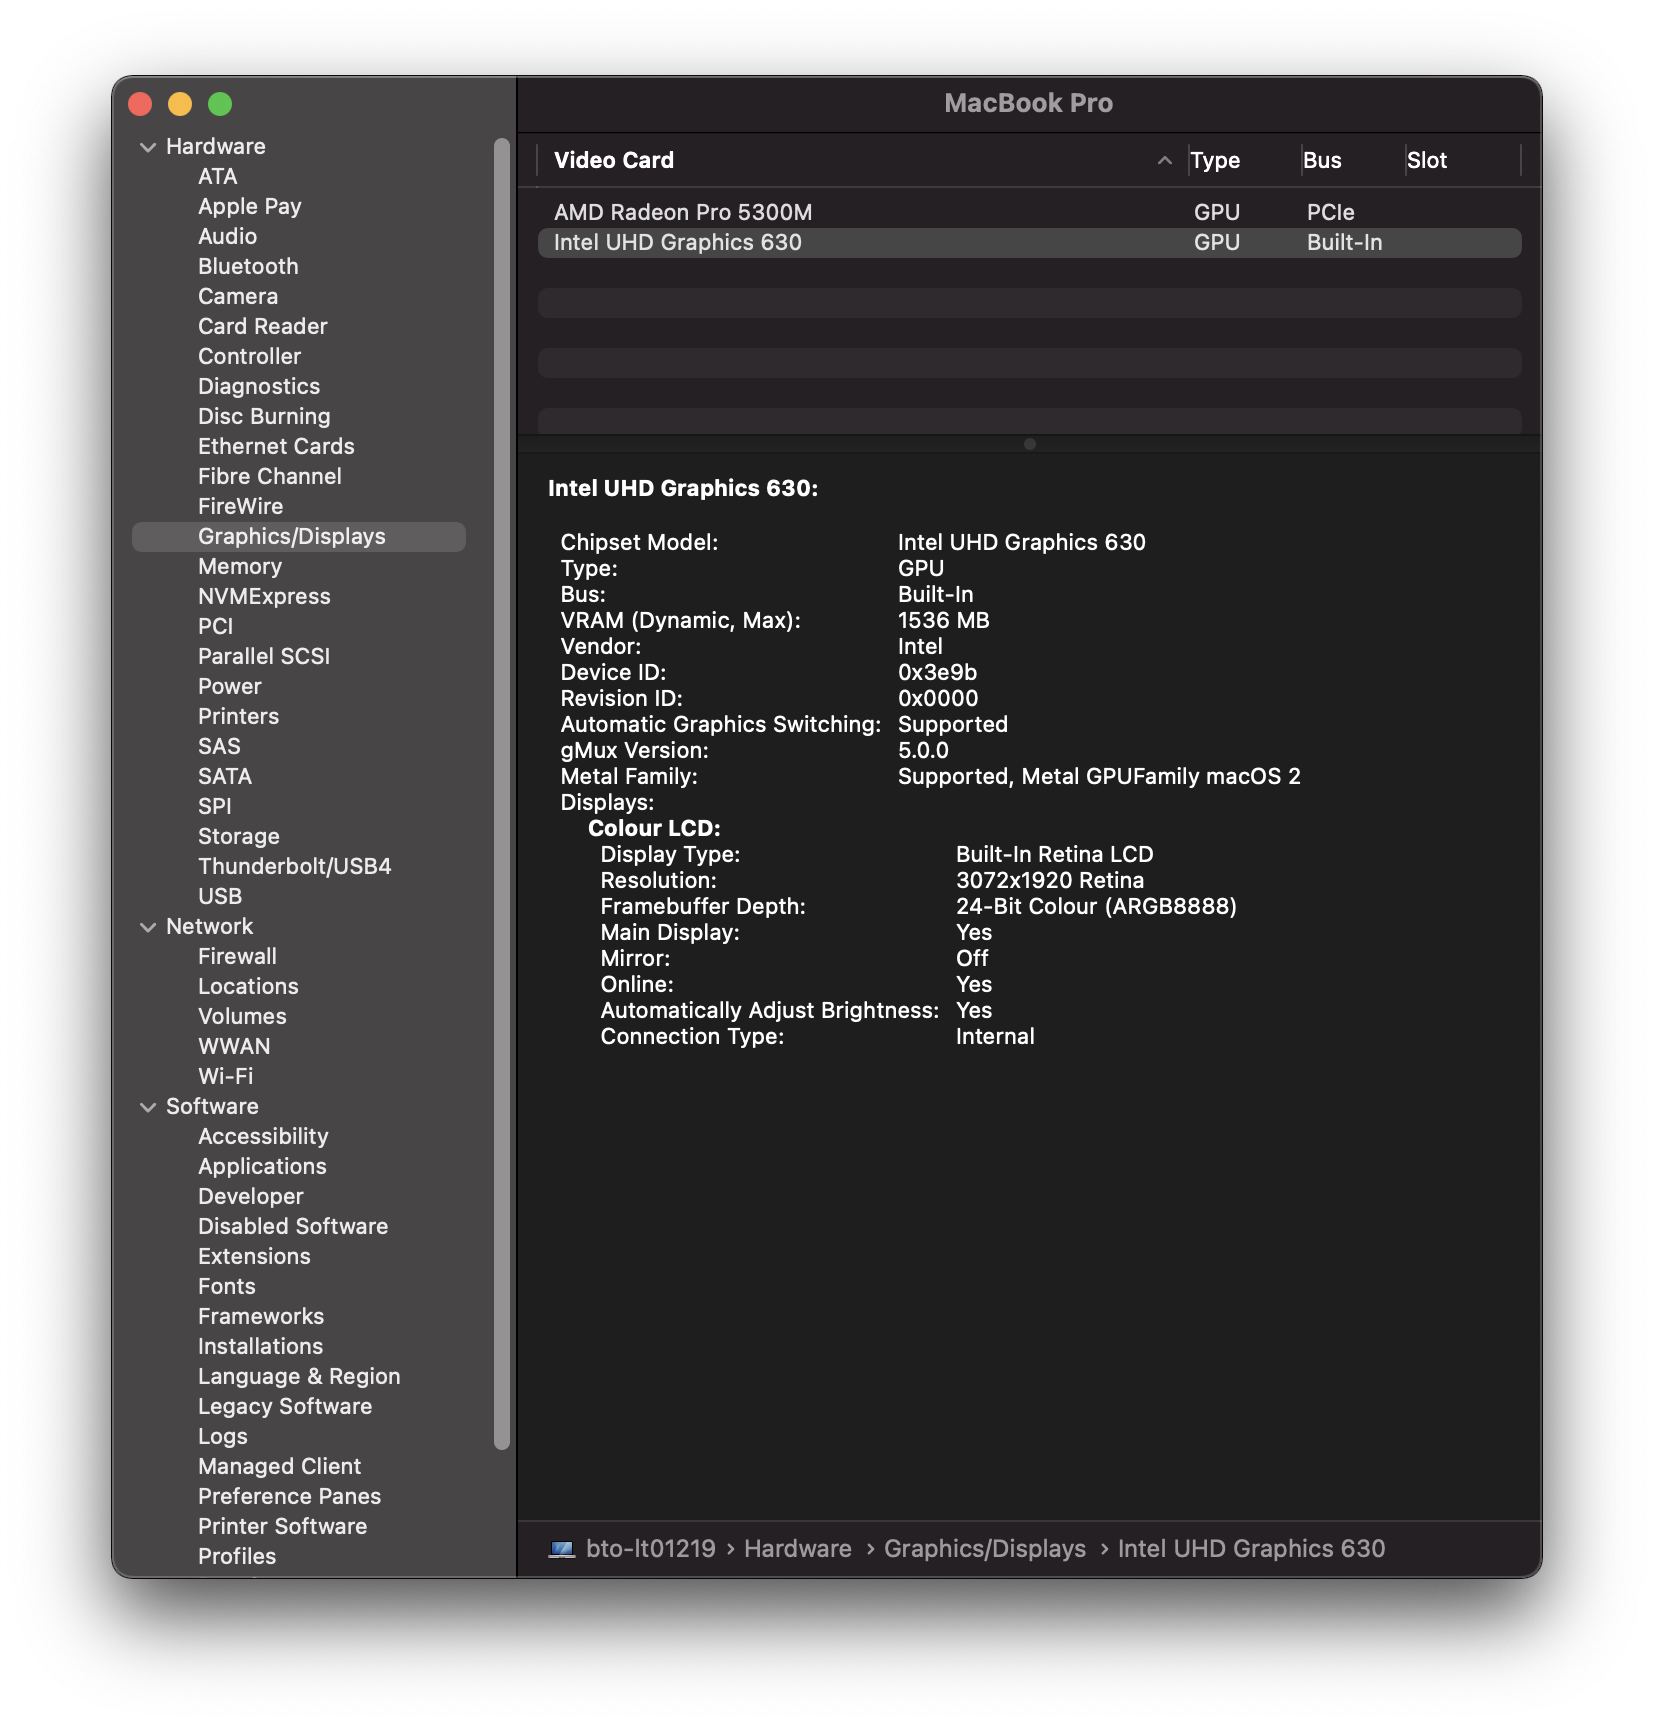Select Preference Panes entry
The image size is (1654, 1726).
pyautogui.click(x=289, y=1497)
